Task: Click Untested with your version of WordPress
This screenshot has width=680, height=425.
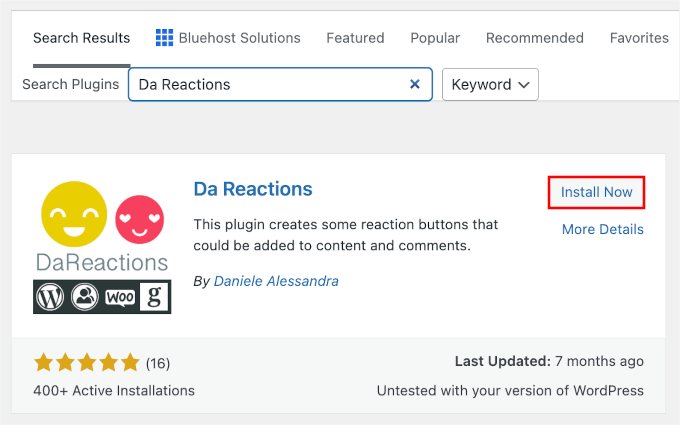Action: (510, 391)
